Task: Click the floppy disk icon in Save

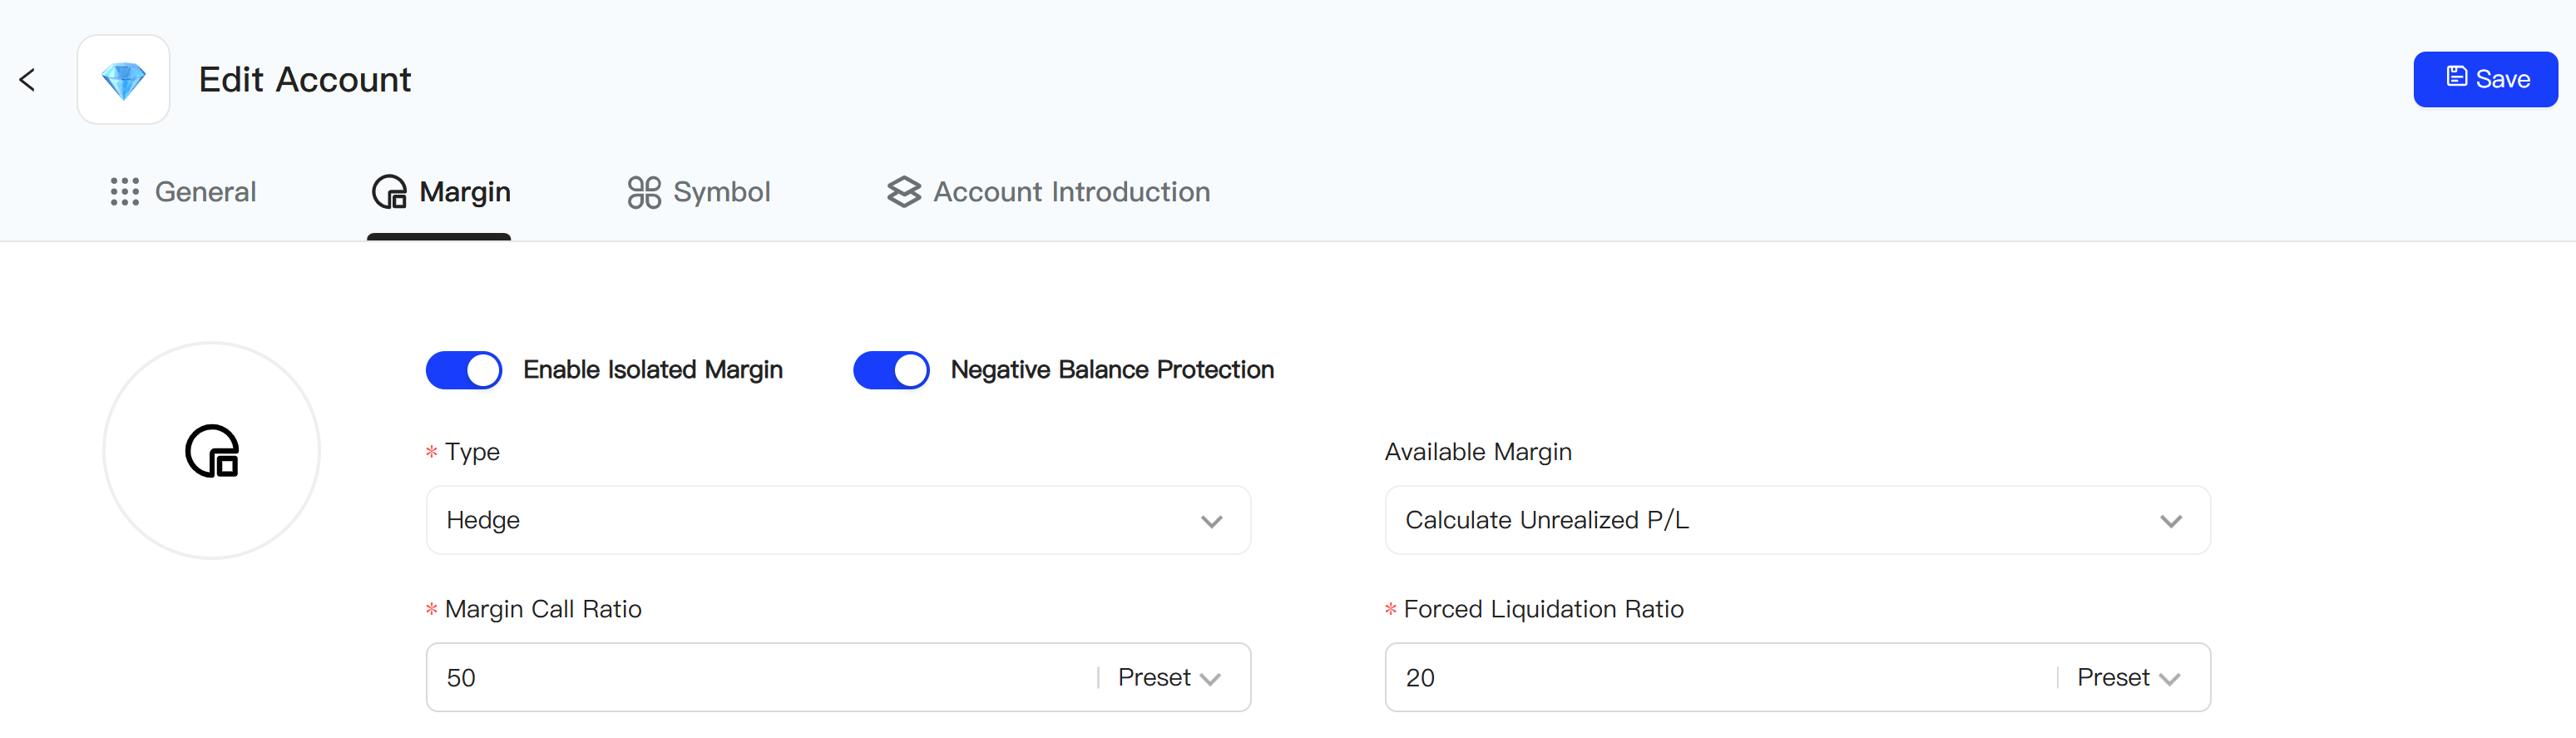Action: coord(2456,77)
